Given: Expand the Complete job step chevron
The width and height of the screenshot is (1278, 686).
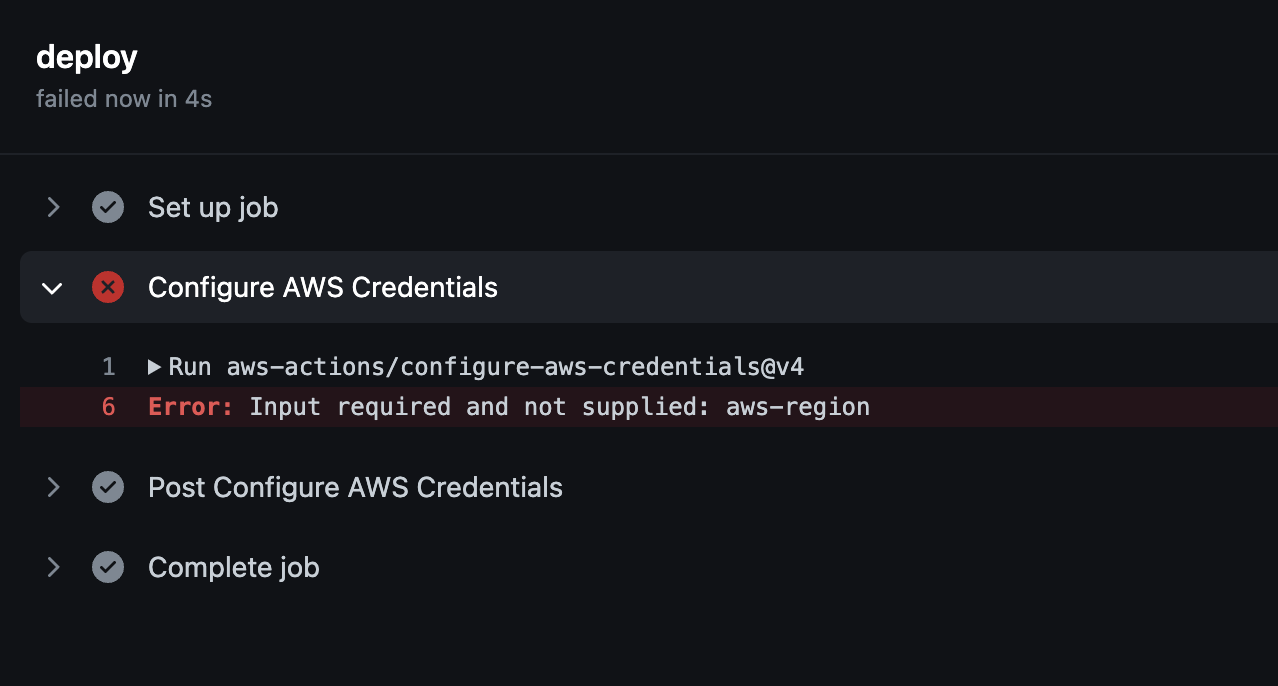Looking at the screenshot, I should tap(53, 567).
